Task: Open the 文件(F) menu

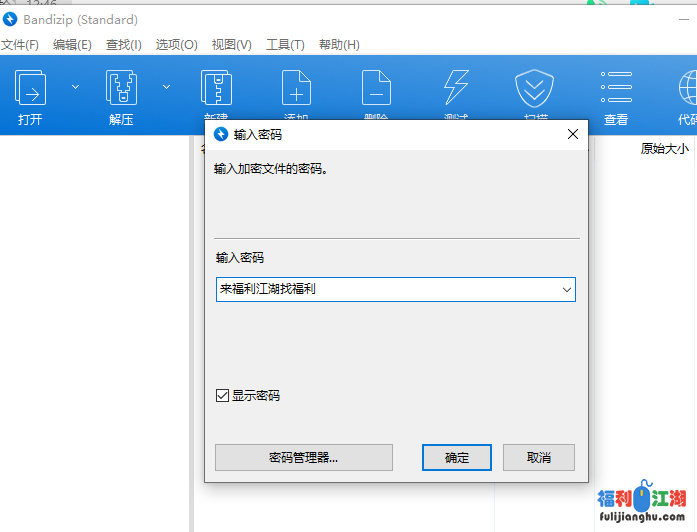Action: point(20,45)
